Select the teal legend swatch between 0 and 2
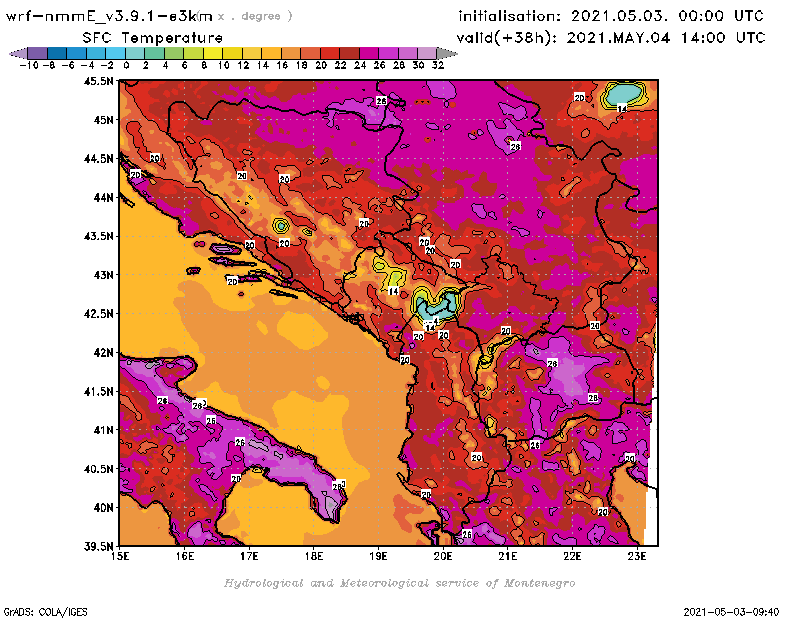The width and height of the screenshot is (800, 618). point(135,53)
